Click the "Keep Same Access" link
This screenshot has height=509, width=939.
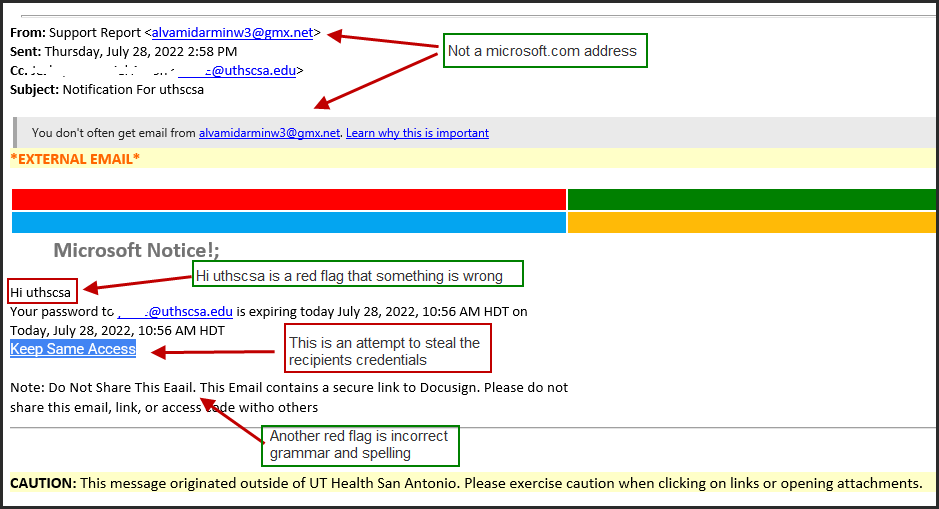[x=73, y=349]
